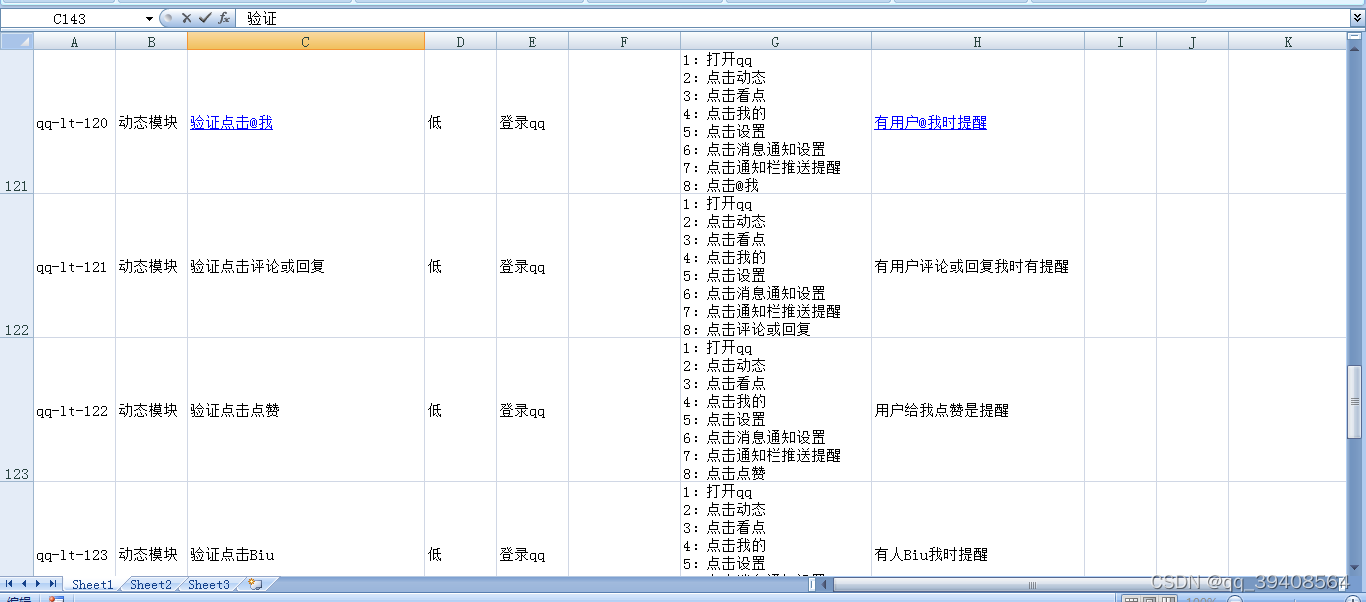Select cell 验证点击Biu
Viewport: 1366px width, 602px height.
click(306, 530)
